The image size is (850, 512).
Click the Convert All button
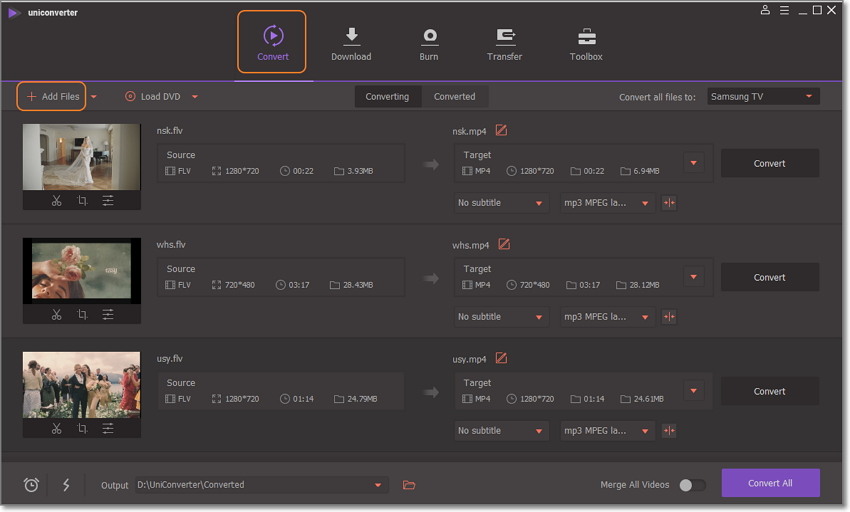tap(770, 483)
